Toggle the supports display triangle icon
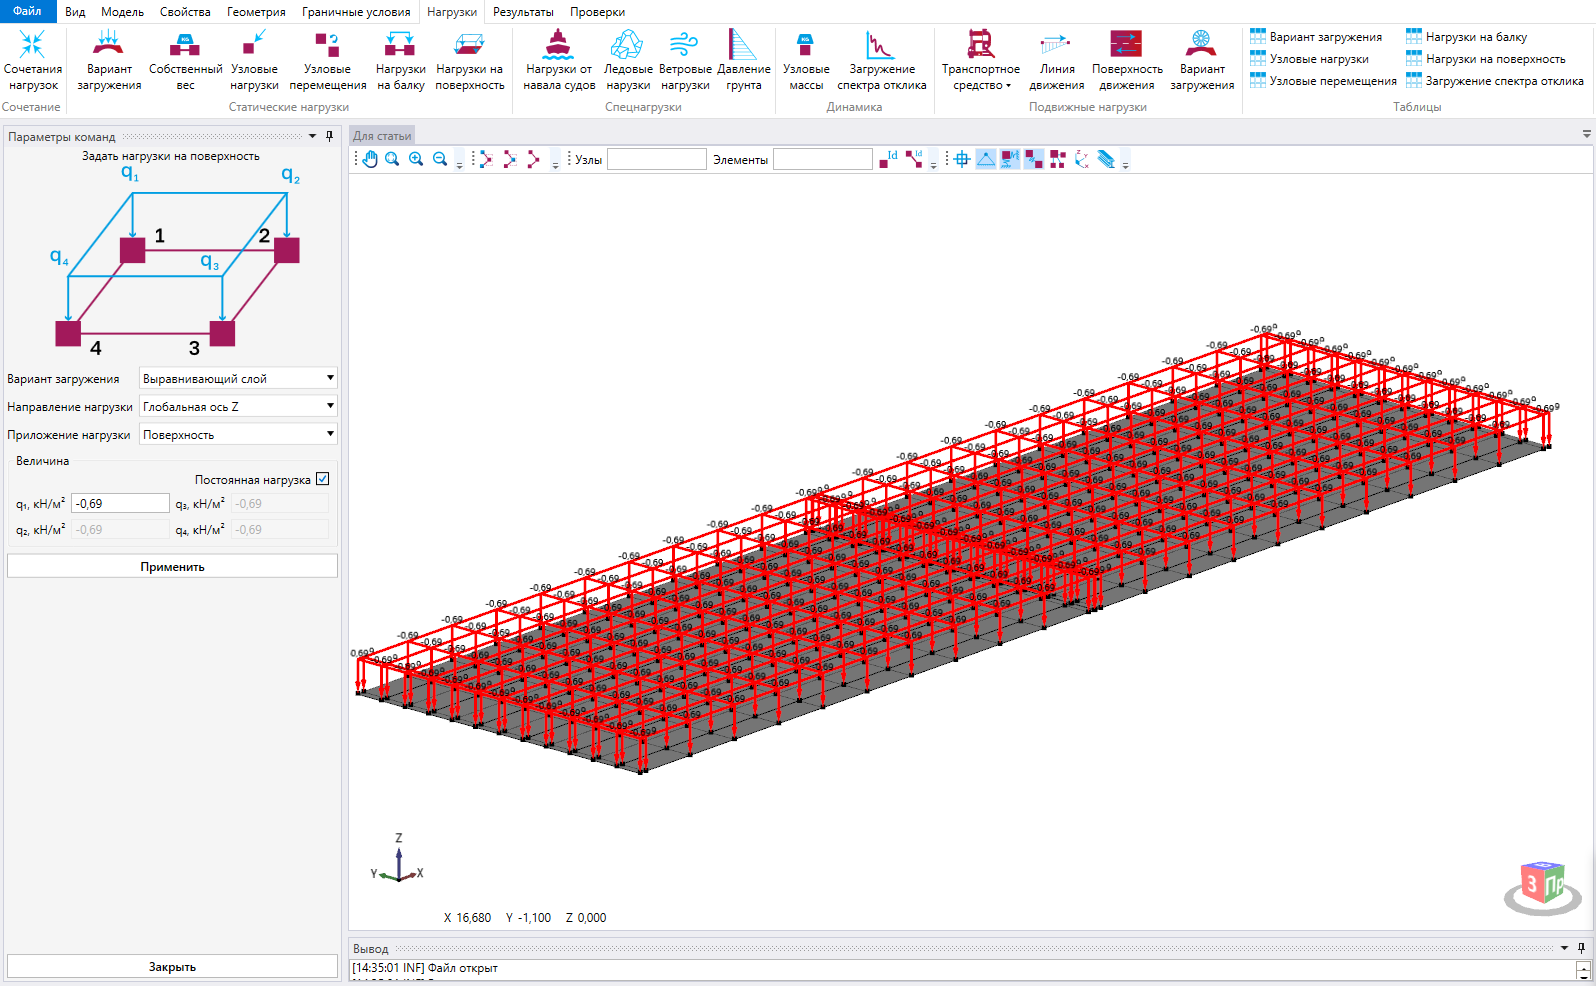This screenshot has height=986, width=1596. tap(986, 159)
